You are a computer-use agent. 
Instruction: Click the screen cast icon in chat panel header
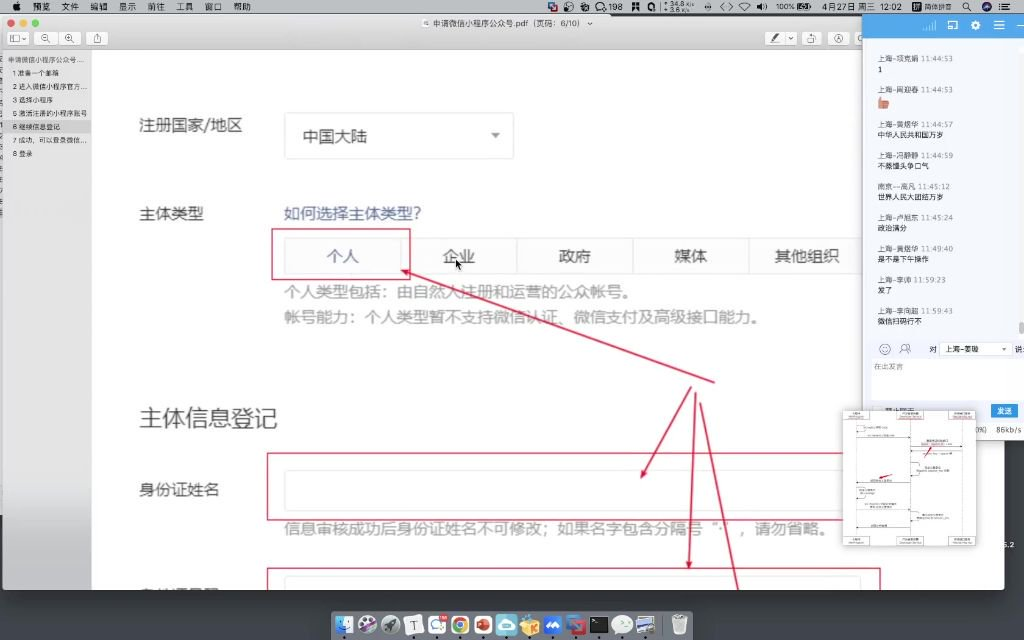(953, 25)
